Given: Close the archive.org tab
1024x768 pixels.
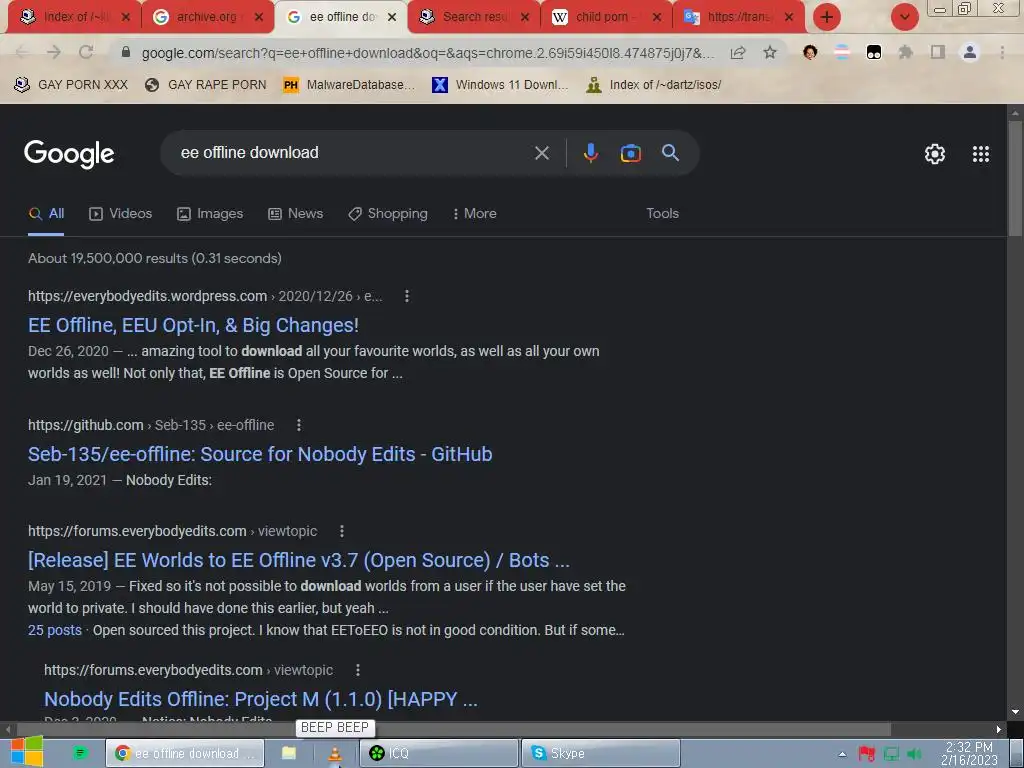Looking at the screenshot, I should pyautogui.click(x=259, y=17).
